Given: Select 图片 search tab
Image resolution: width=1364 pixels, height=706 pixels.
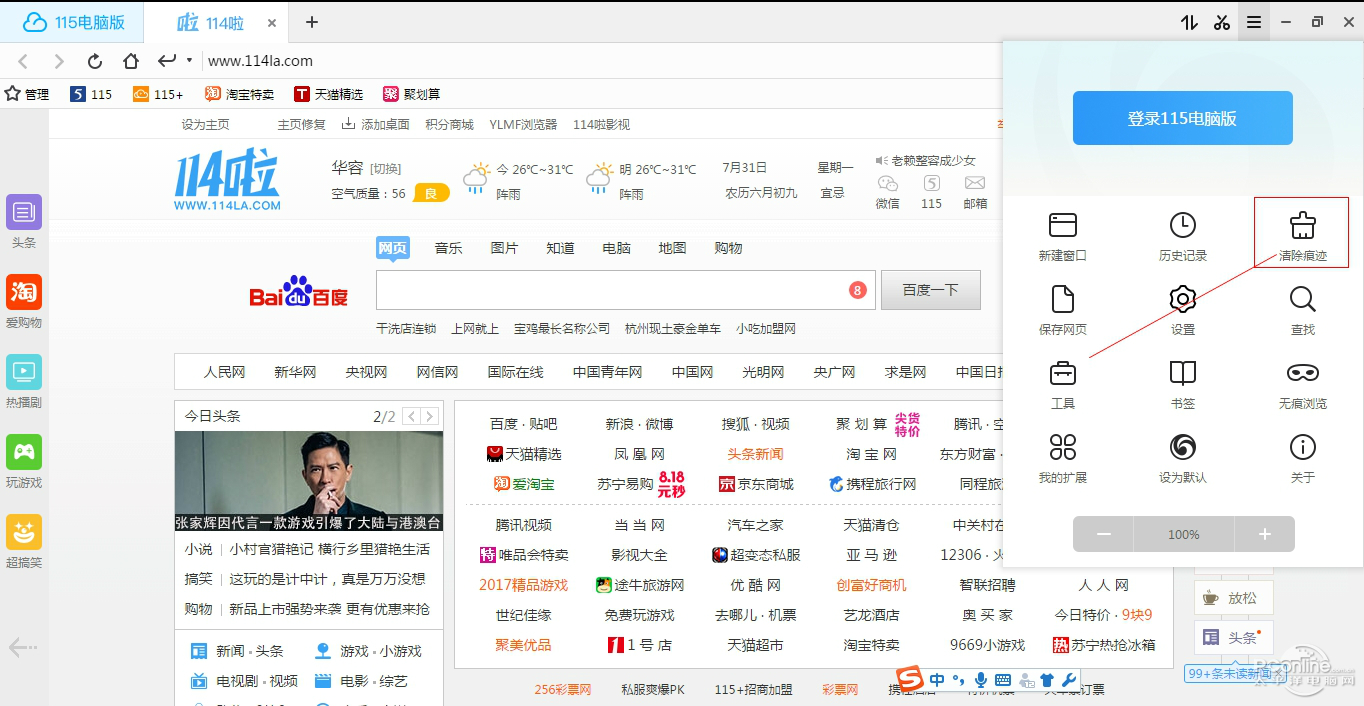Looking at the screenshot, I should (504, 248).
